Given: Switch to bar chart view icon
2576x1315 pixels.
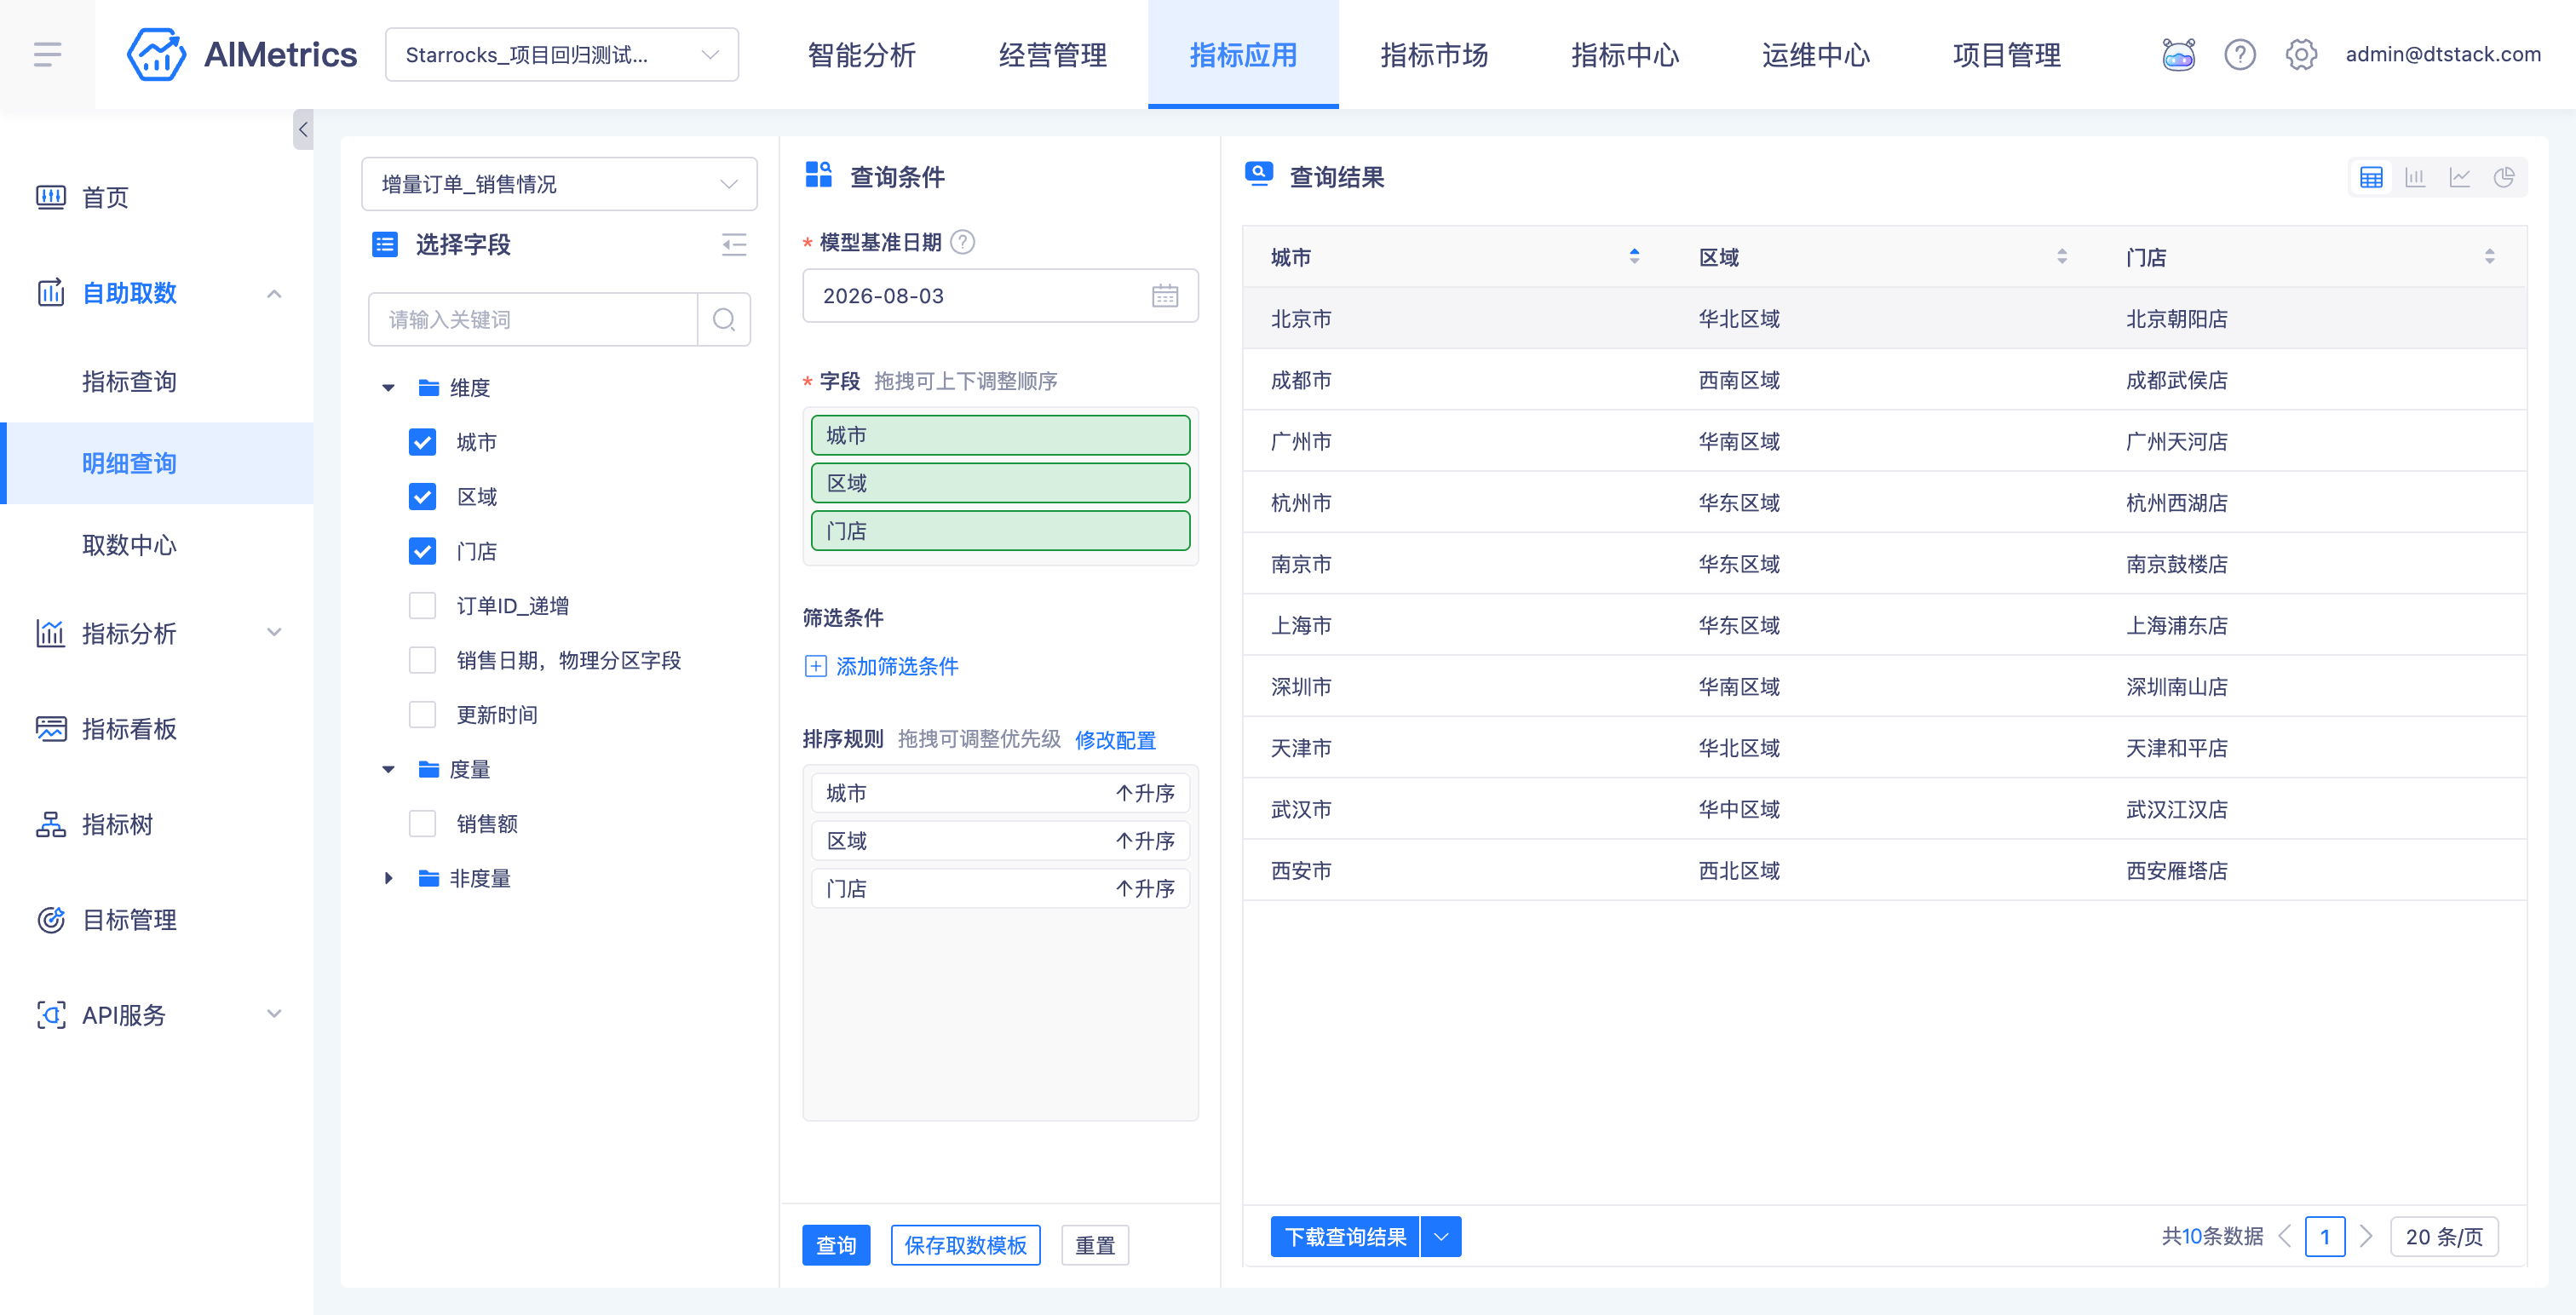Looking at the screenshot, I should point(2415,178).
